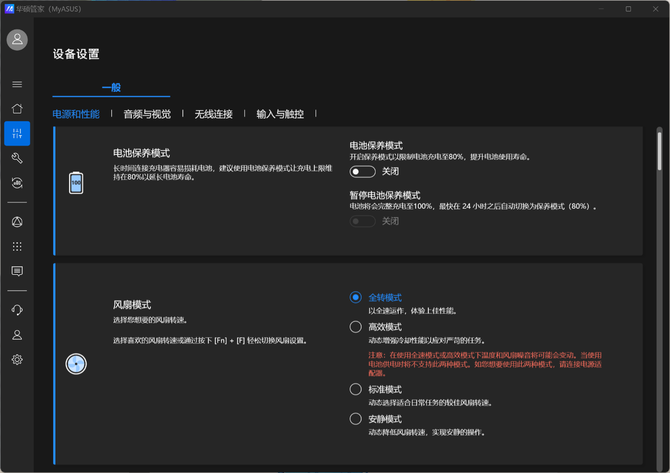The height and width of the screenshot is (473, 670).
Task: Toggle the 暂停电池保养模式 switch
Action: tap(362, 221)
